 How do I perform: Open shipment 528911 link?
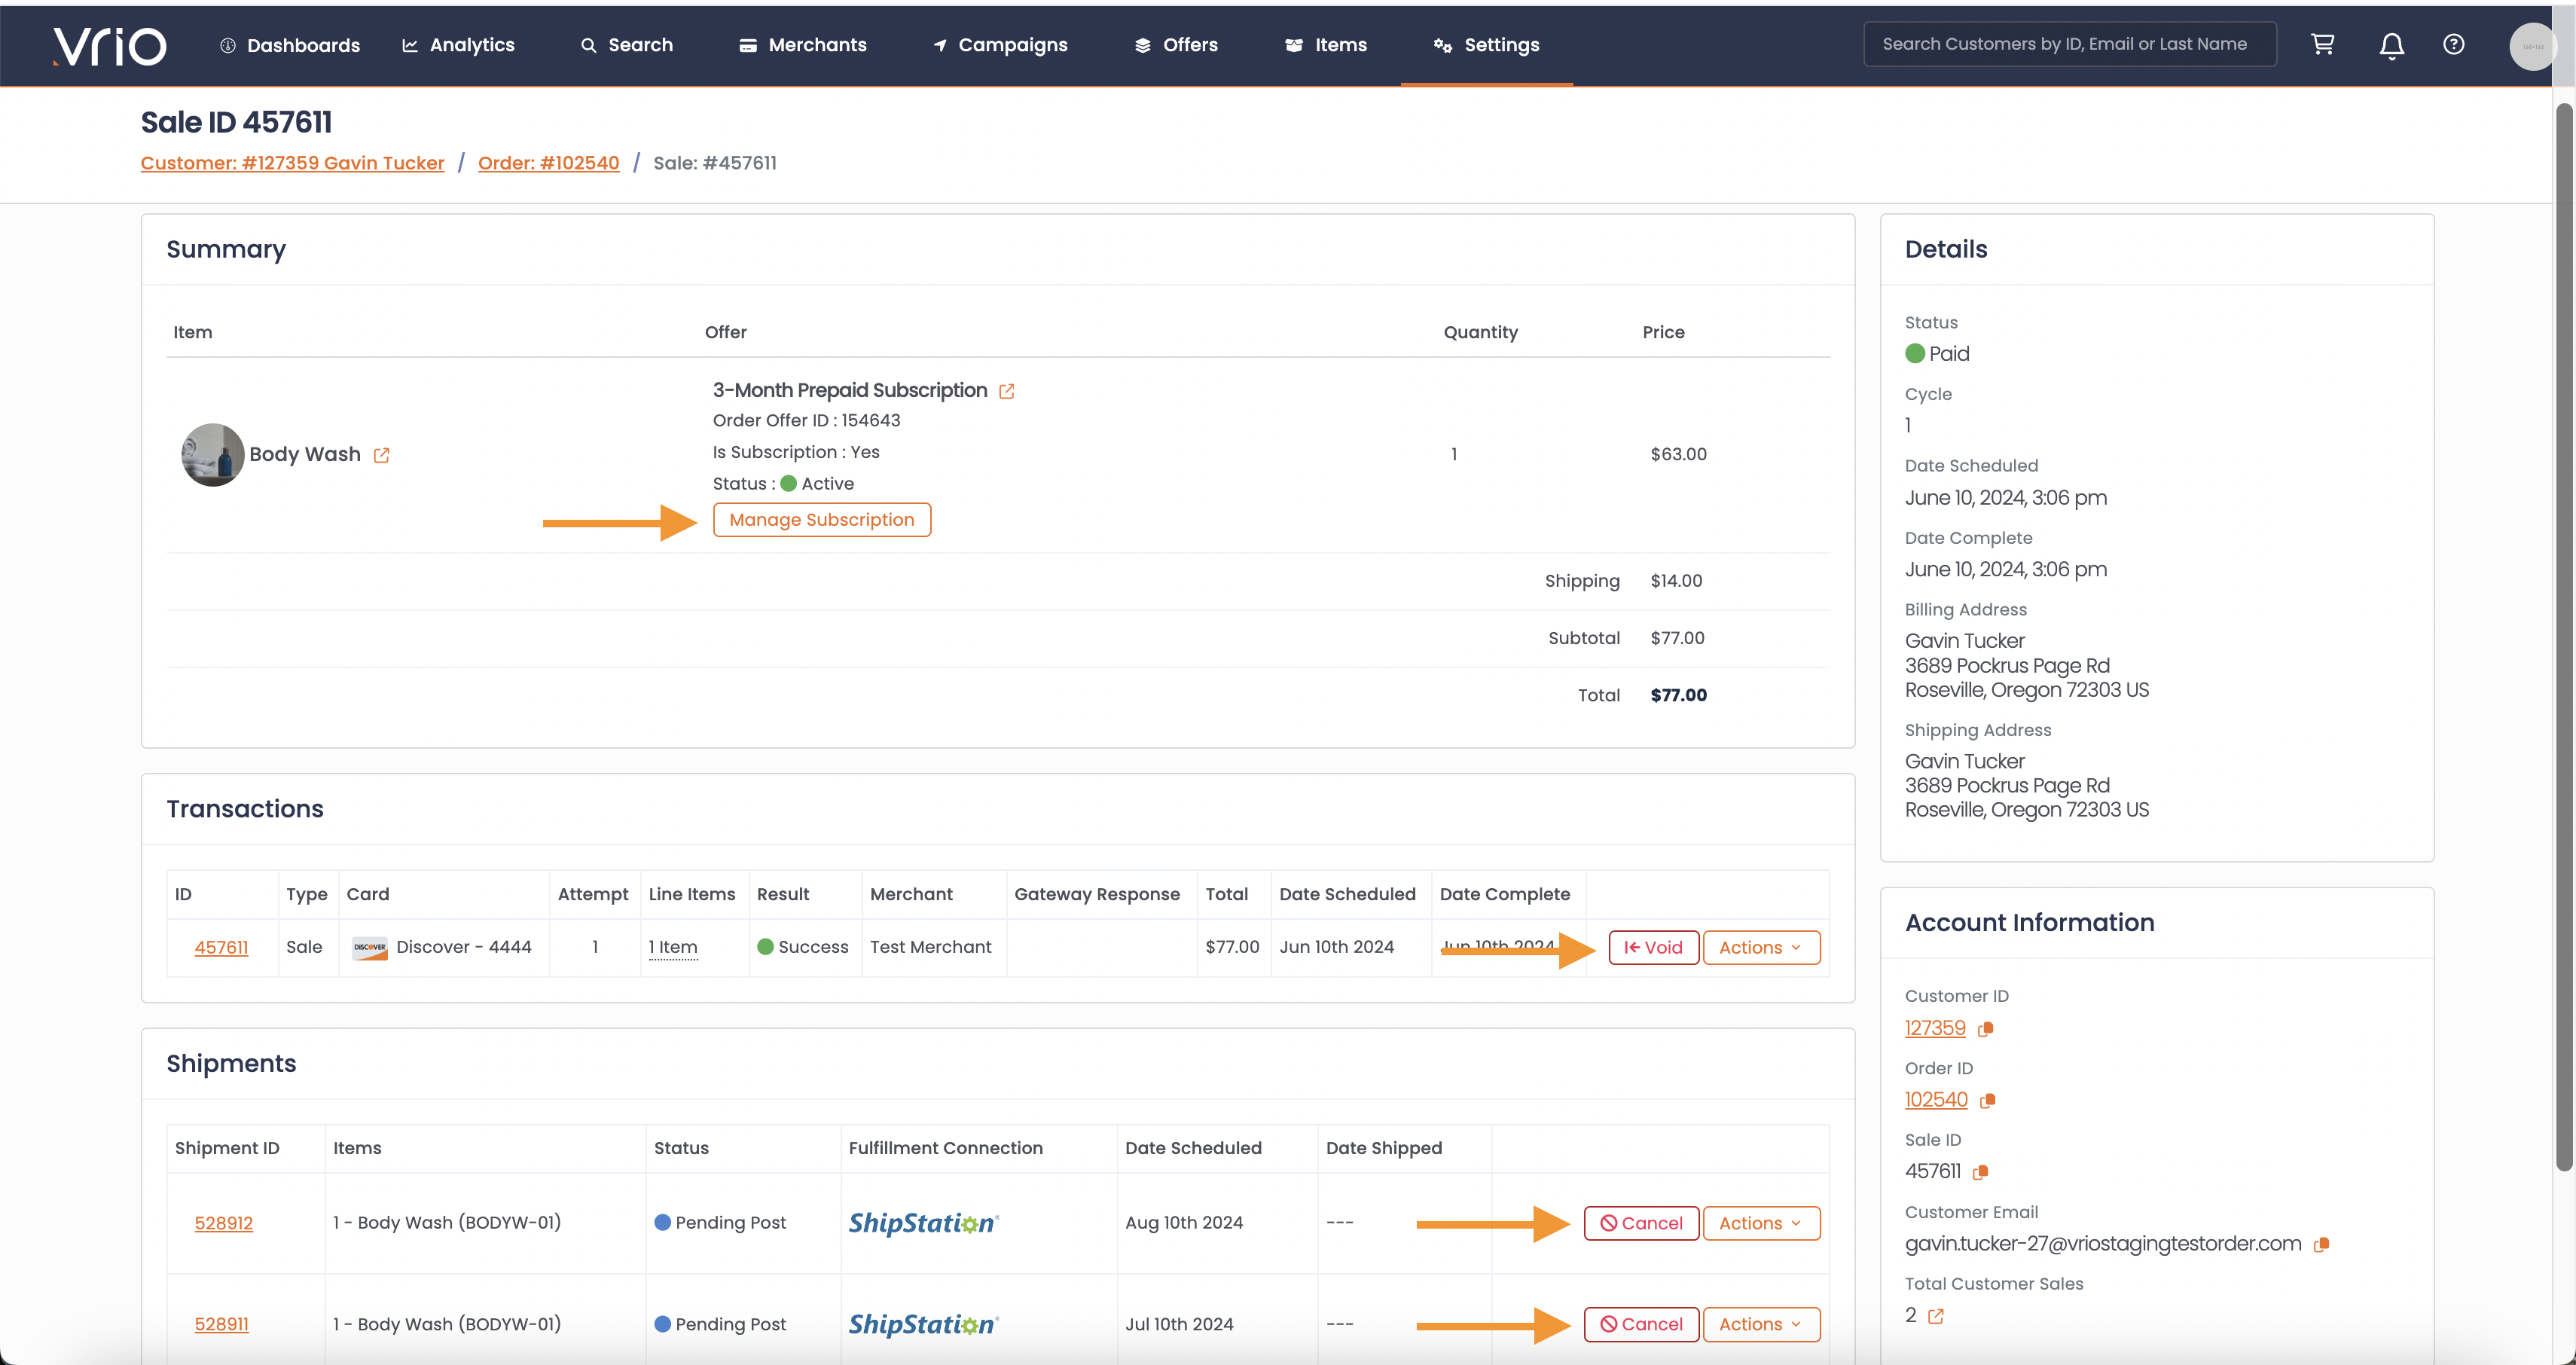click(221, 1324)
